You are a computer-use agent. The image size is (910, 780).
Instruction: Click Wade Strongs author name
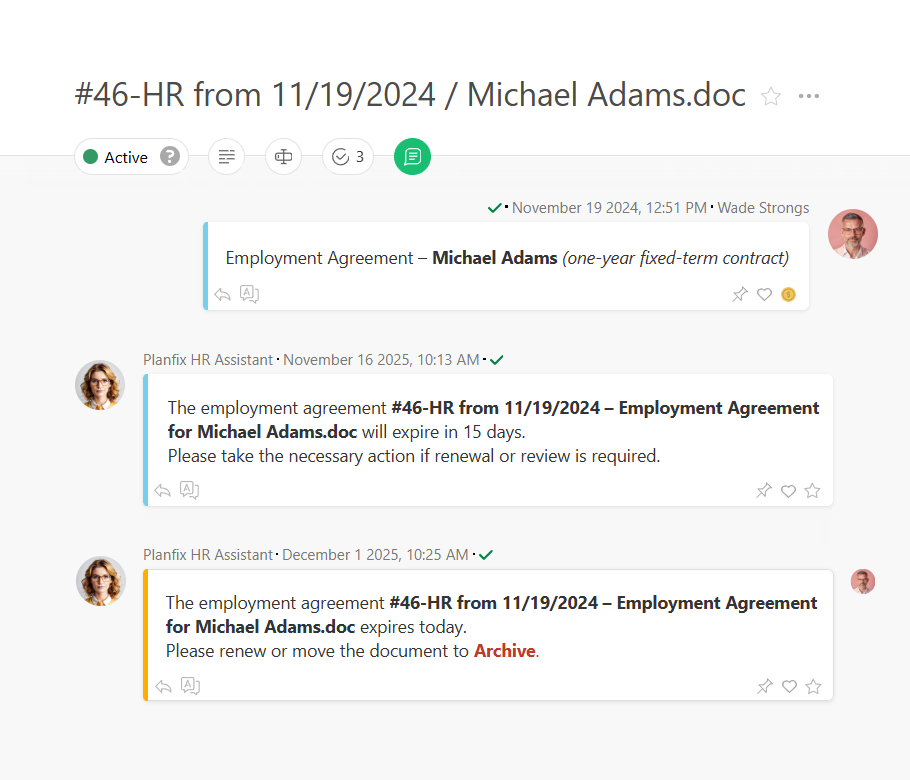763,207
